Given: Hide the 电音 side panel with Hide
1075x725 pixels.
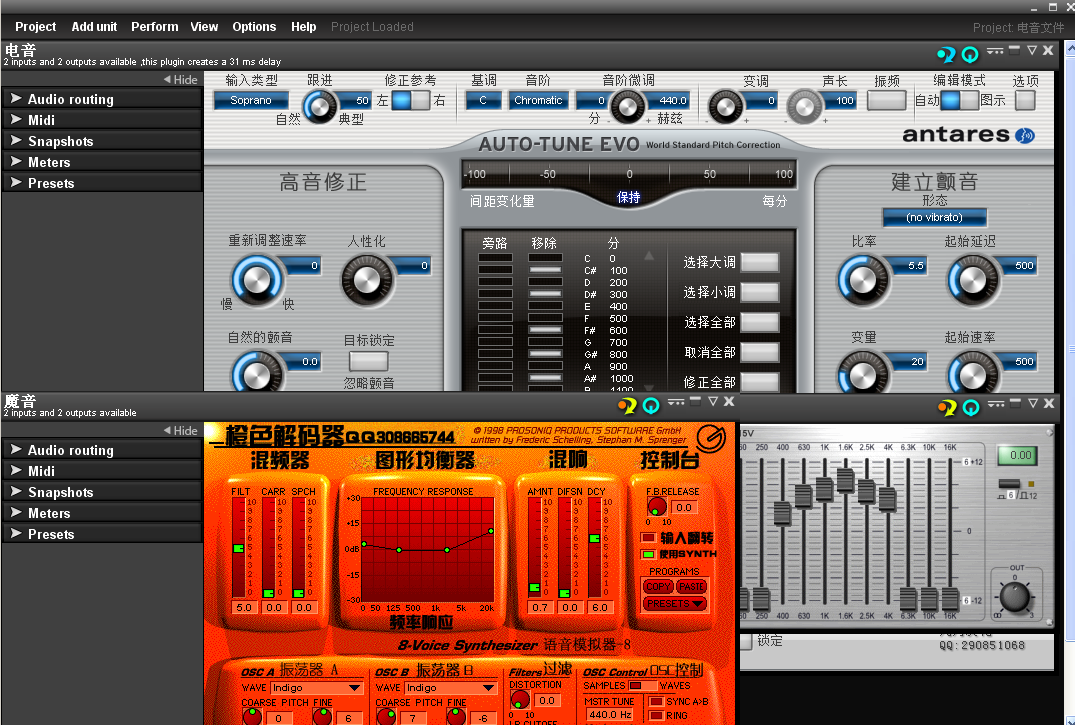Looking at the screenshot, I should click(180, 80).
